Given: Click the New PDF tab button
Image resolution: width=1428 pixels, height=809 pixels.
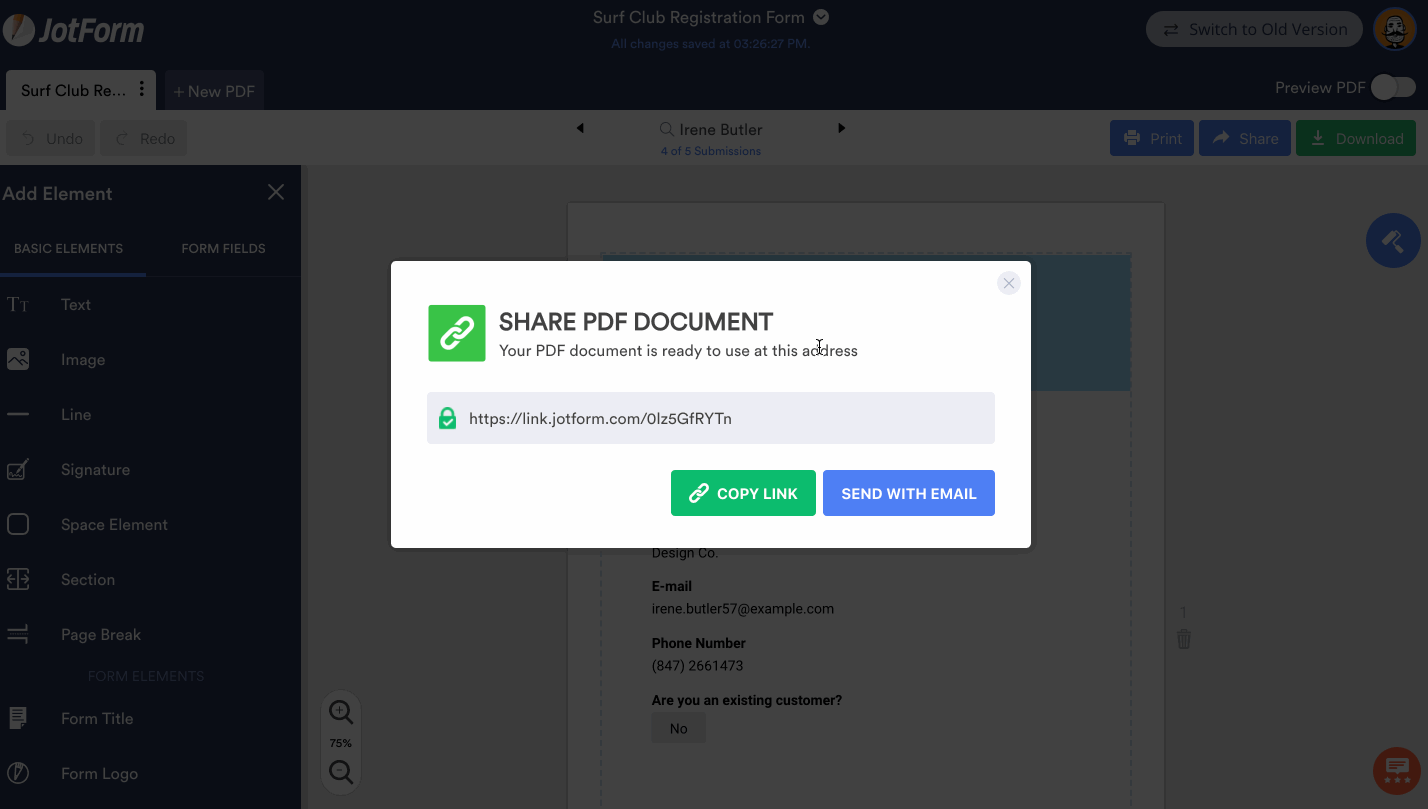Looking at the screenshot, I should coord(214,91).
